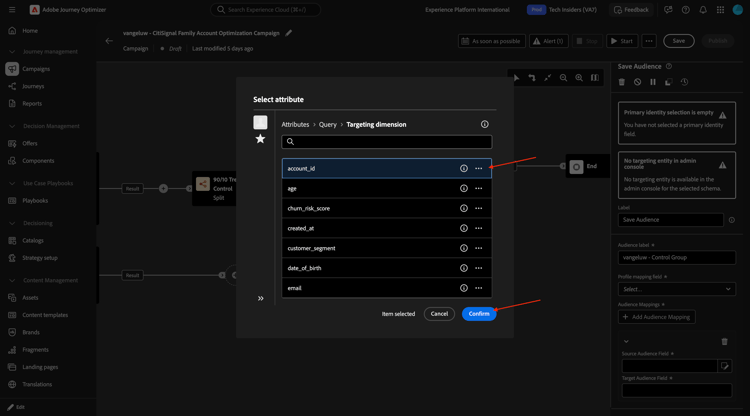The image size is (750, 416).
Task: Open the hamburger navigation menu
Action: coord(12,10)
